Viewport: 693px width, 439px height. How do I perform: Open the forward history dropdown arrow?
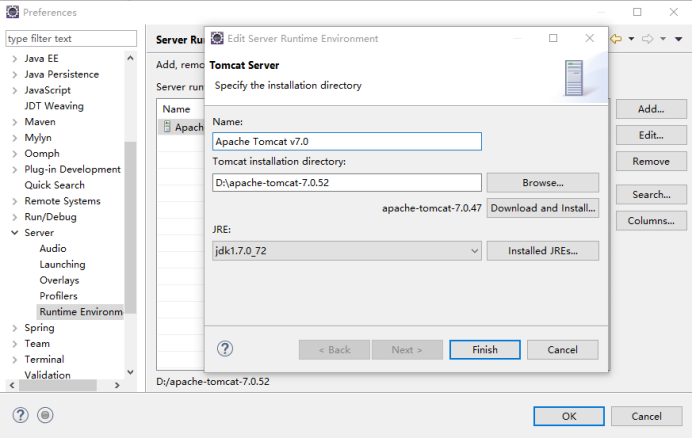click(663, 39)
